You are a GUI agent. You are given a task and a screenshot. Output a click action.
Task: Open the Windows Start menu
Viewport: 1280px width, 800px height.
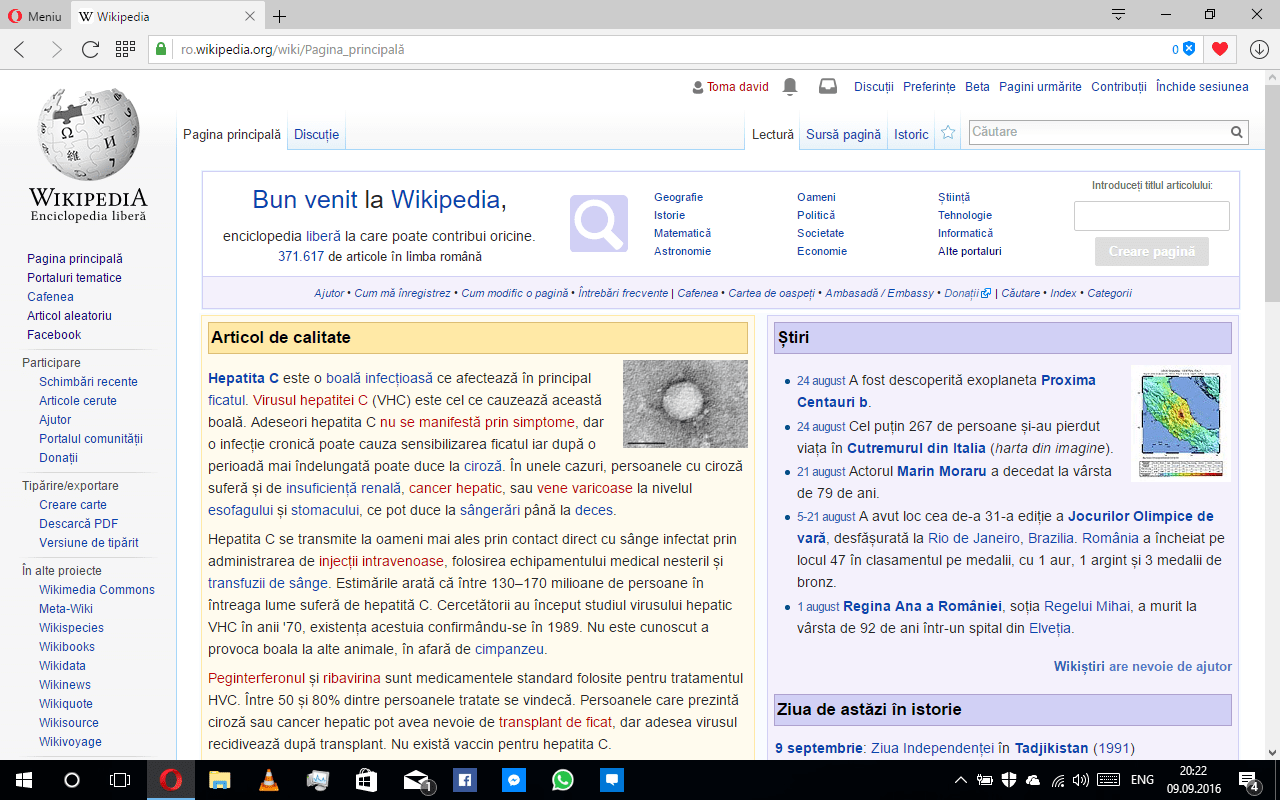24,780
